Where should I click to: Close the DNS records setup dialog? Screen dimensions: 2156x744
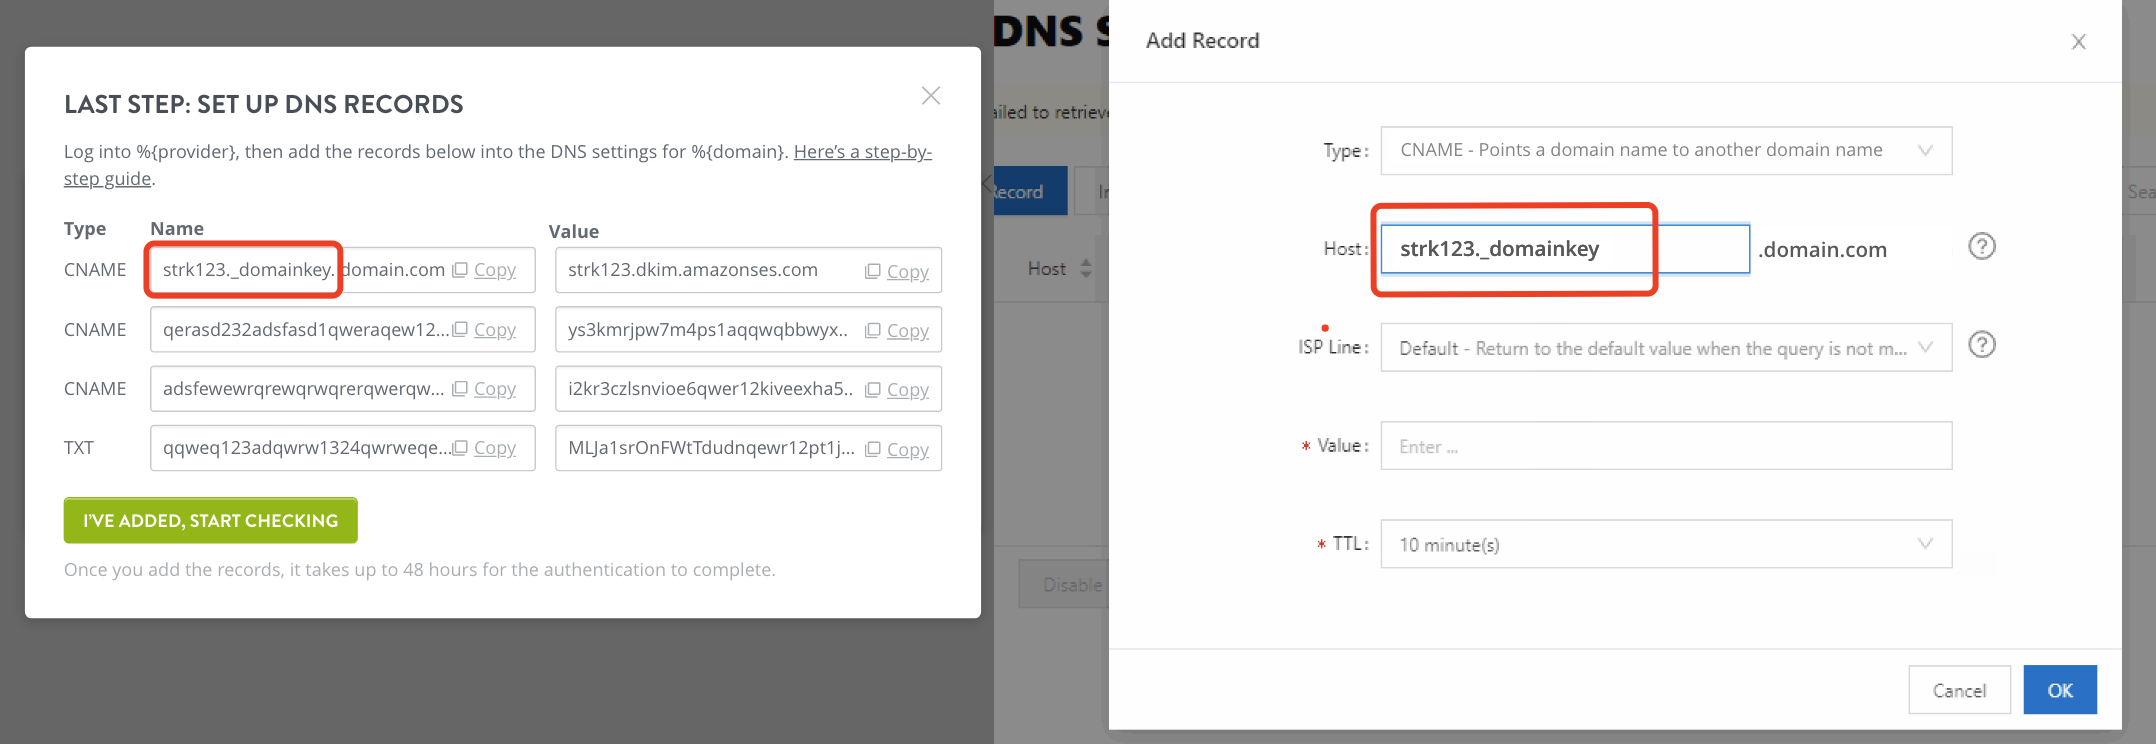point(931,96)
